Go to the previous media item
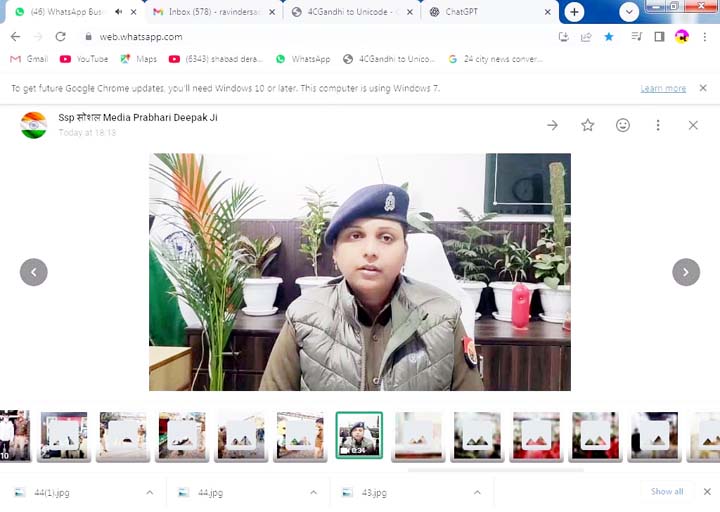The height and width of the screenshot is (512, 720). tap(34, 272)
